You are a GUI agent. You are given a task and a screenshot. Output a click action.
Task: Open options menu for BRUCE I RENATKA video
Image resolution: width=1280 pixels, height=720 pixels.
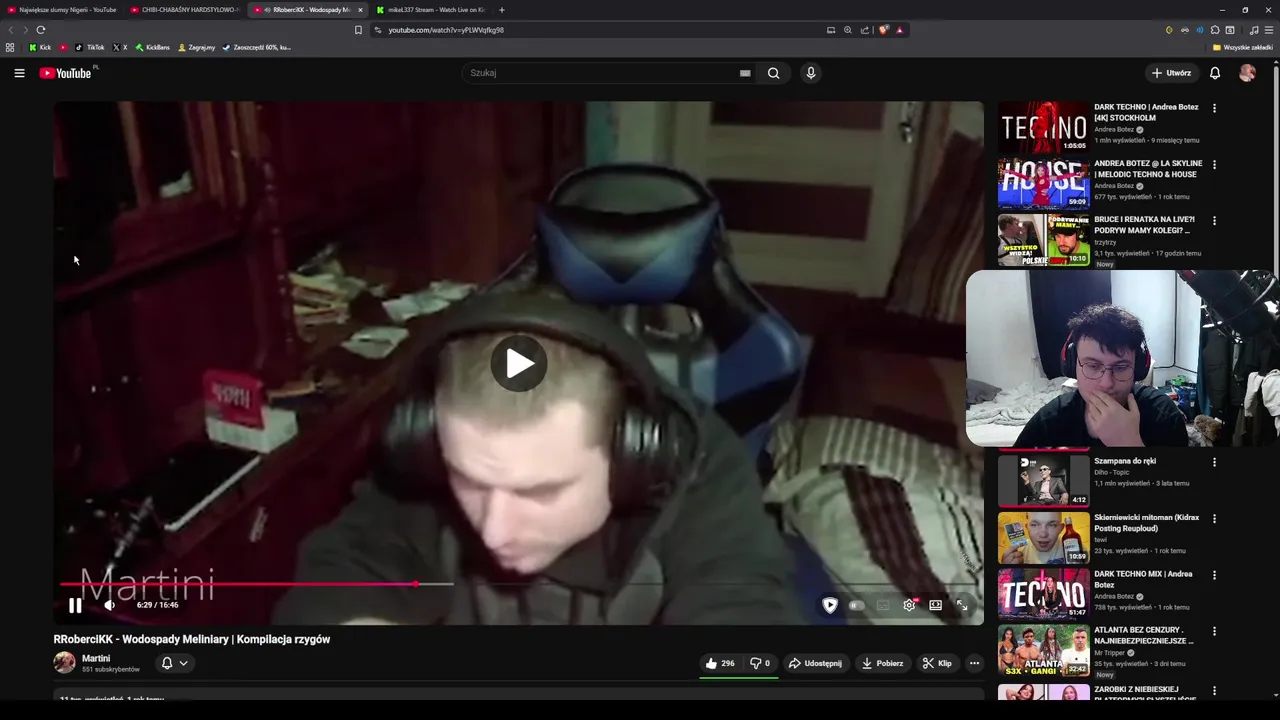coord(1214,221)
